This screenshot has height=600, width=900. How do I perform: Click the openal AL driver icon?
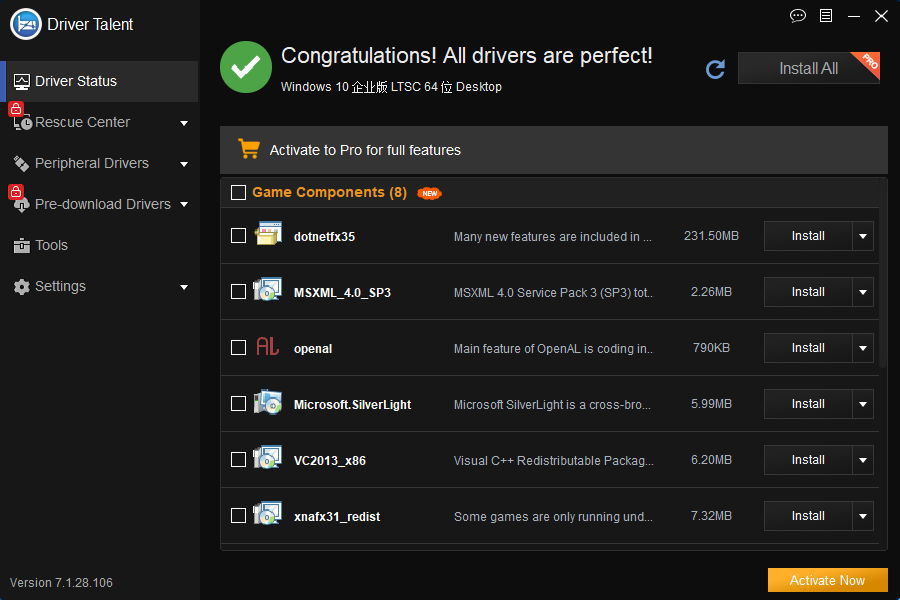269,347
